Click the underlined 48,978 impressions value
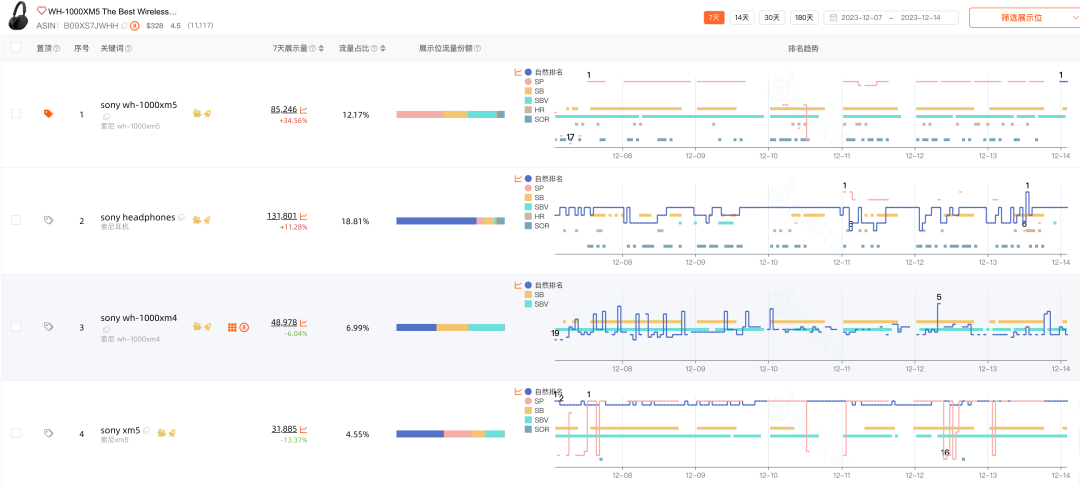The width and height of the screenshot is (1080, 486). 284,322
